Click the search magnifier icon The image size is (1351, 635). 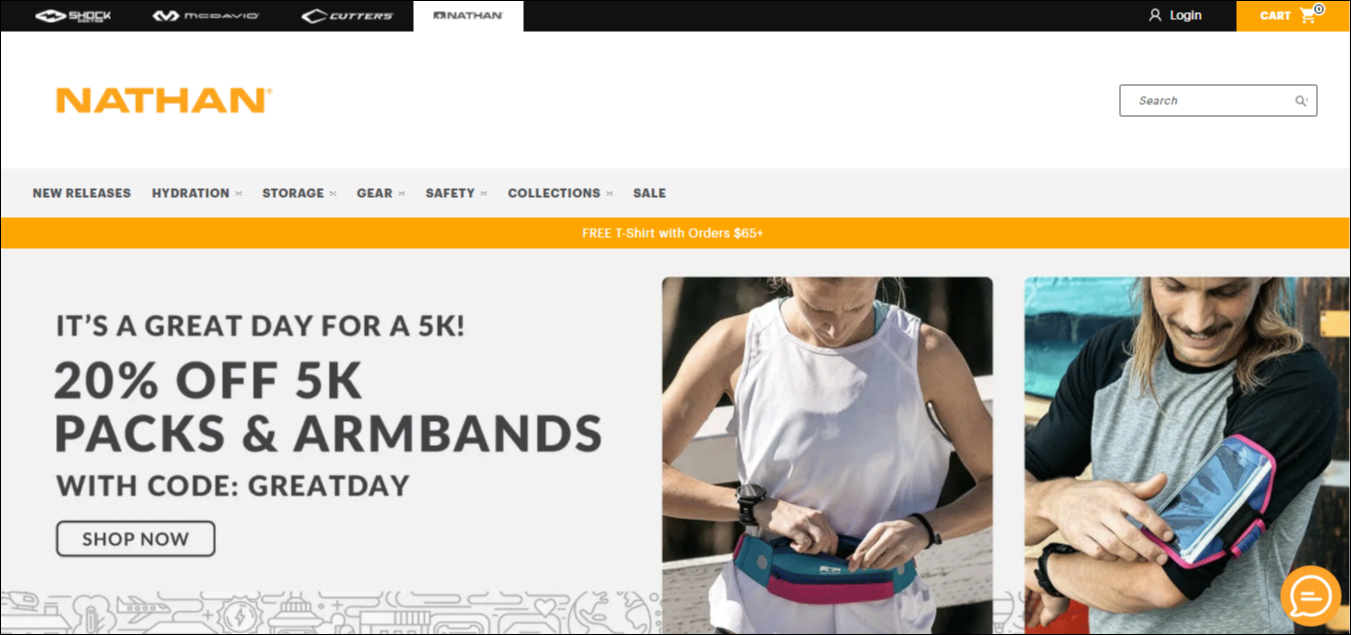1301,101
